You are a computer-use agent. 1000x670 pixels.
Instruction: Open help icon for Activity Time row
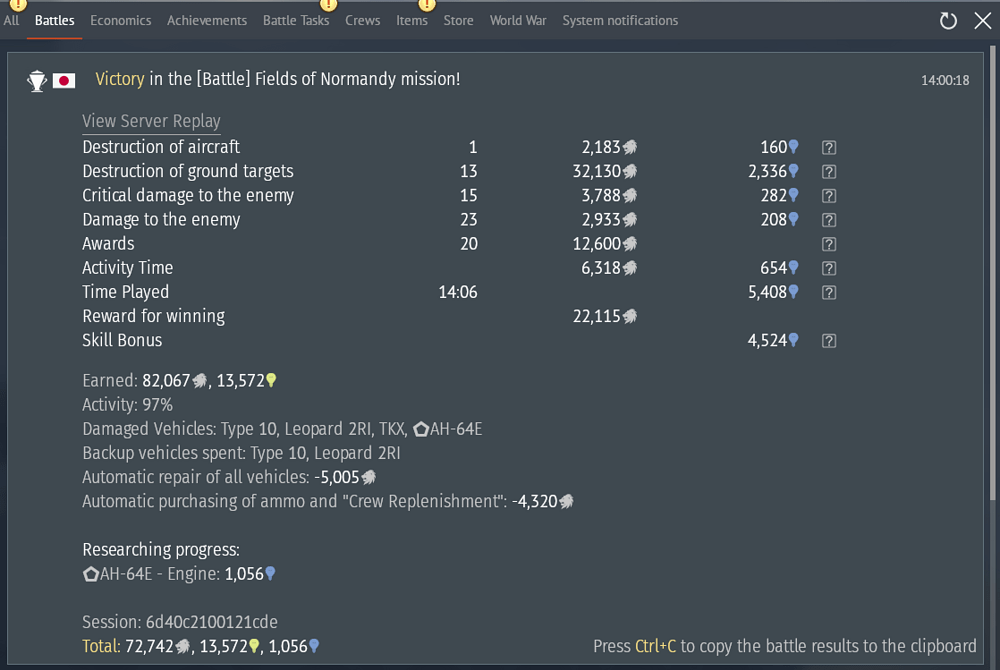pyautogui.click(x=828, y=268)
